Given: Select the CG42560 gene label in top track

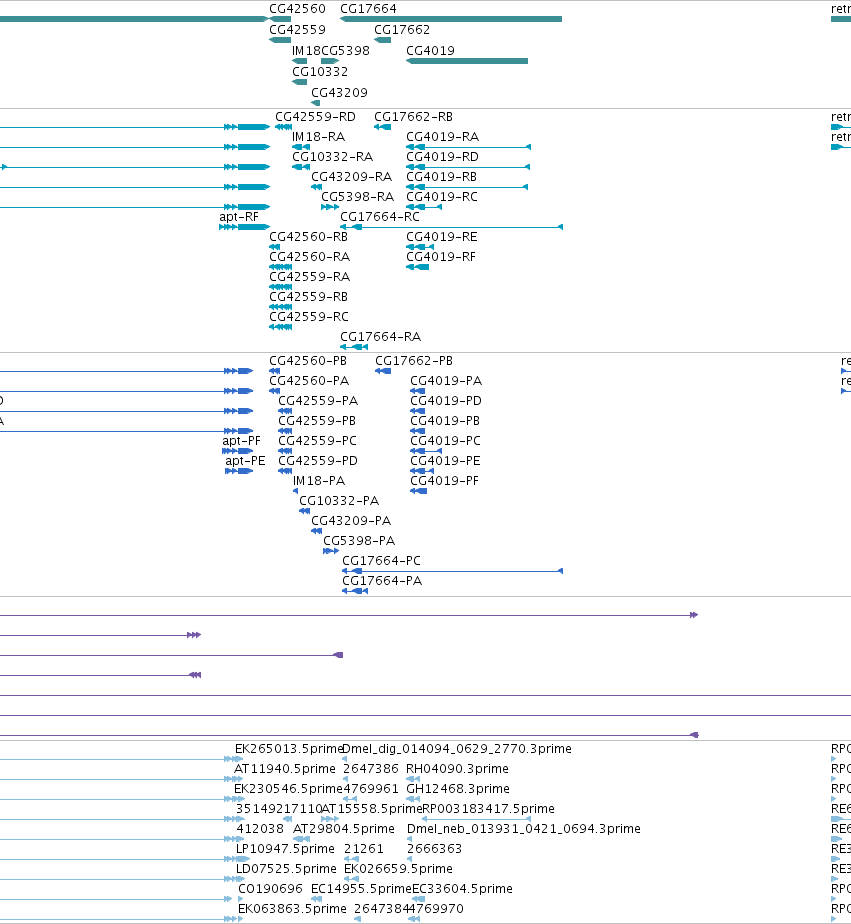Looking at the screenshot, I should 297,9.
